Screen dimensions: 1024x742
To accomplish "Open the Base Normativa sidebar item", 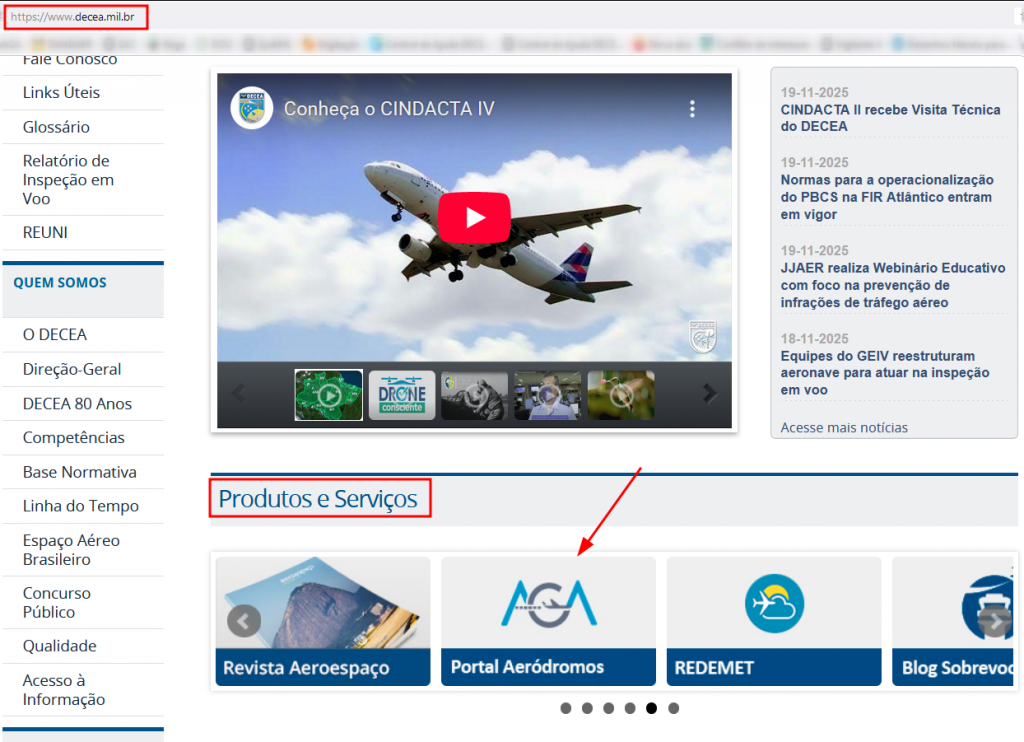I will pos(80,472).
